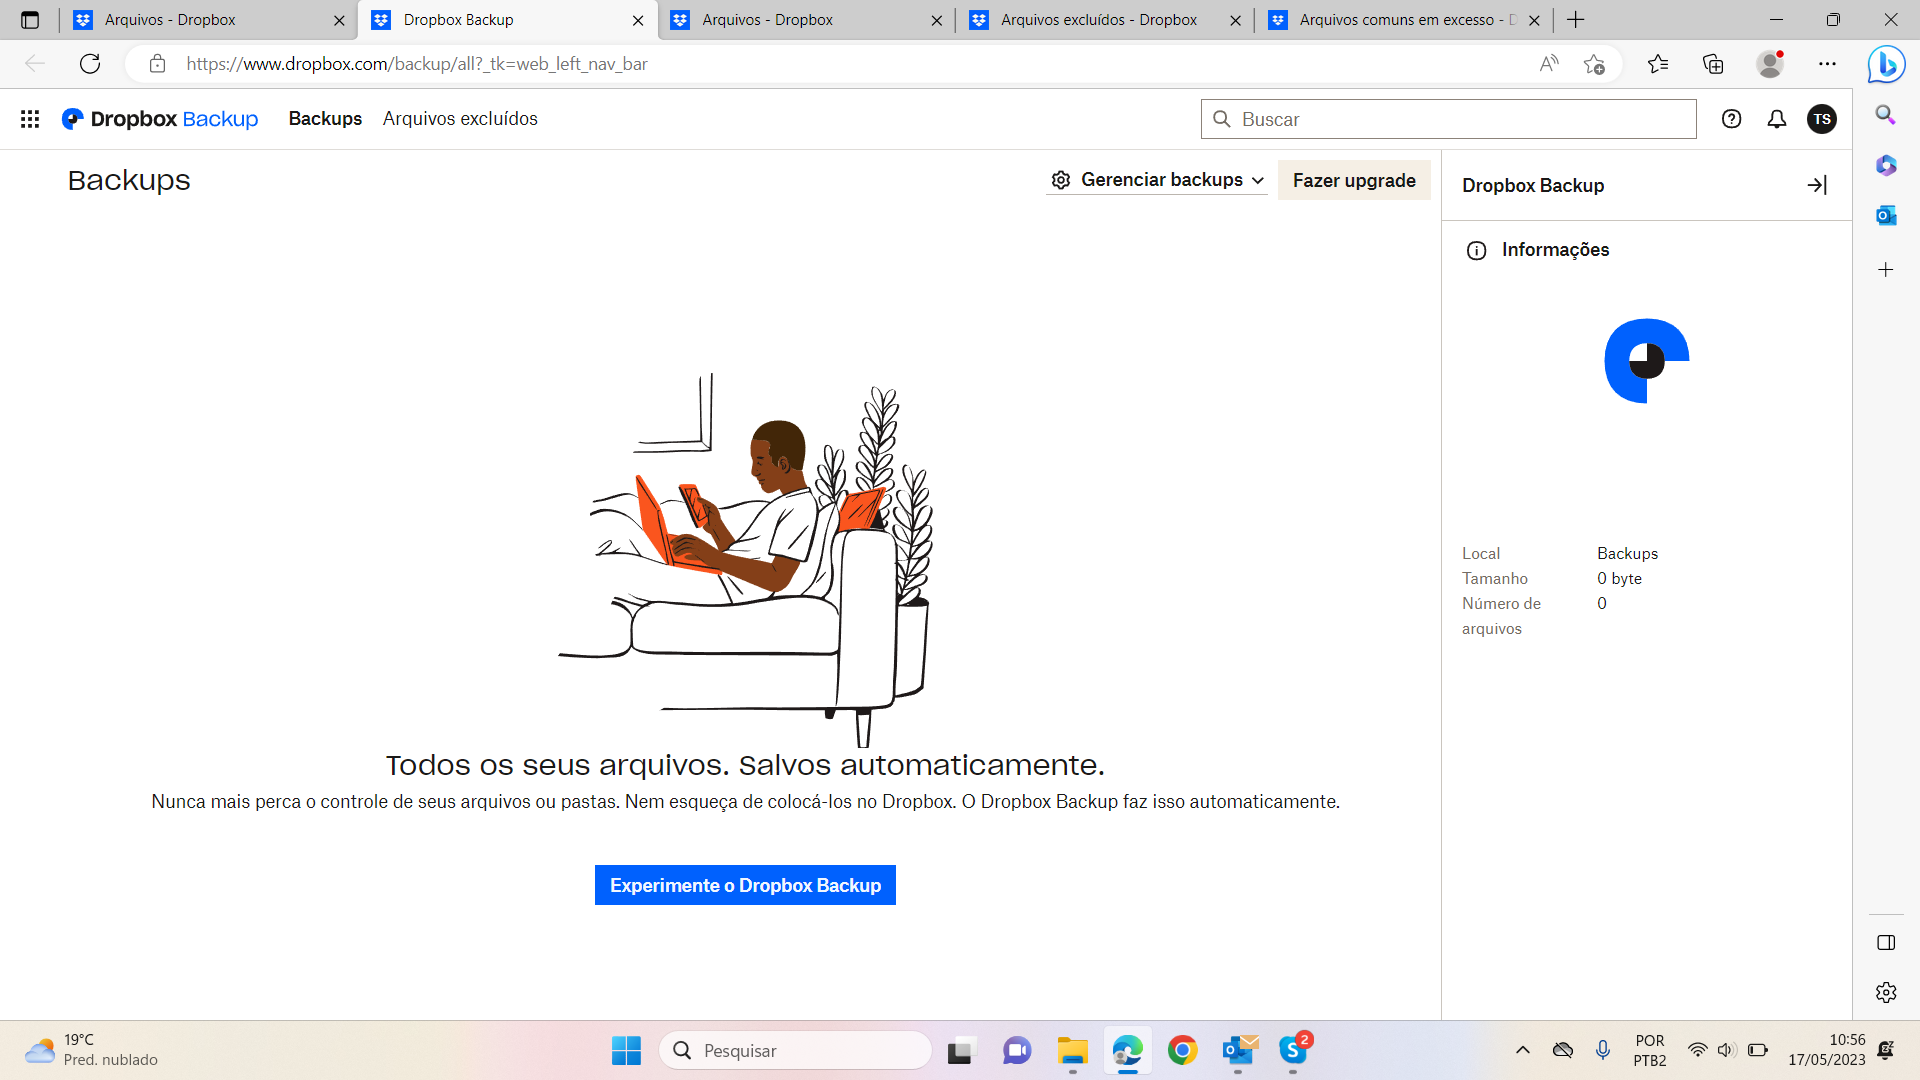The image size is (1920, 1080).
Task: Open the clock and date panel
Action: click(x=1827, y=1050)
